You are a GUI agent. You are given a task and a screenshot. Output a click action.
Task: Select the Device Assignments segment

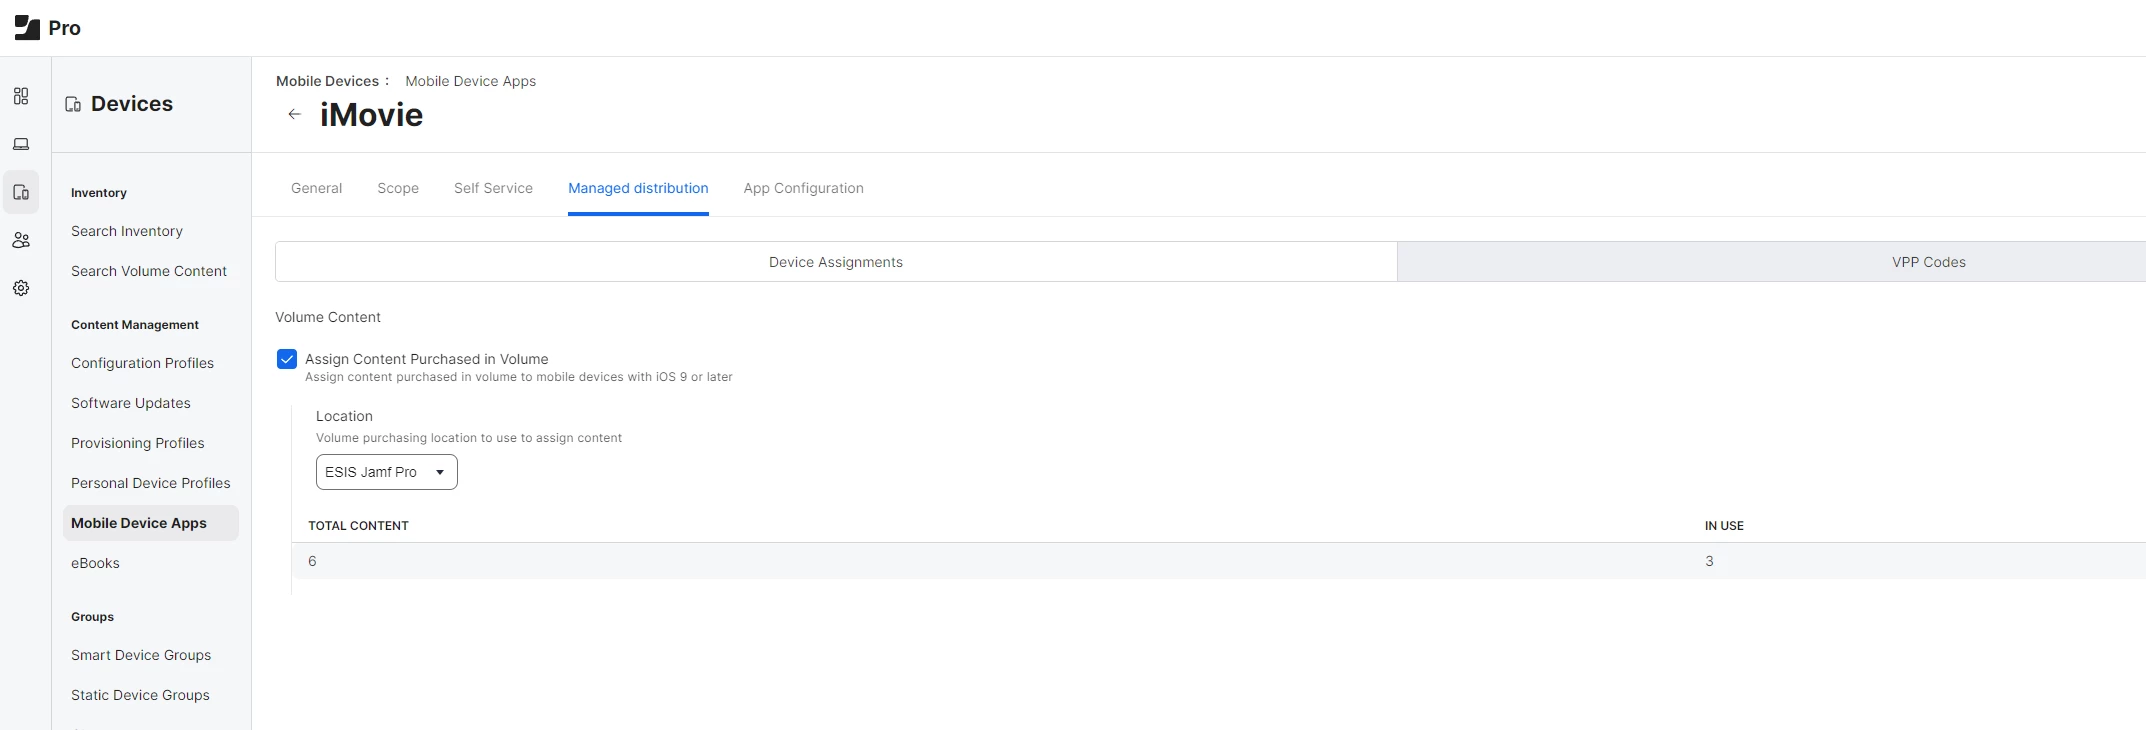[x=836, y=262]
